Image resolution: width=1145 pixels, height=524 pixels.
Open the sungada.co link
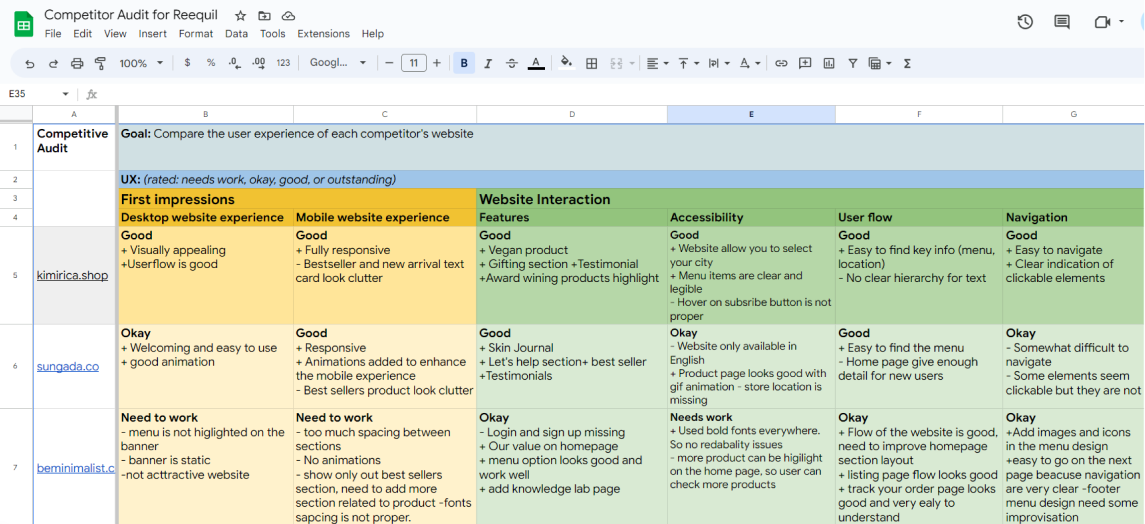[68, 366]
